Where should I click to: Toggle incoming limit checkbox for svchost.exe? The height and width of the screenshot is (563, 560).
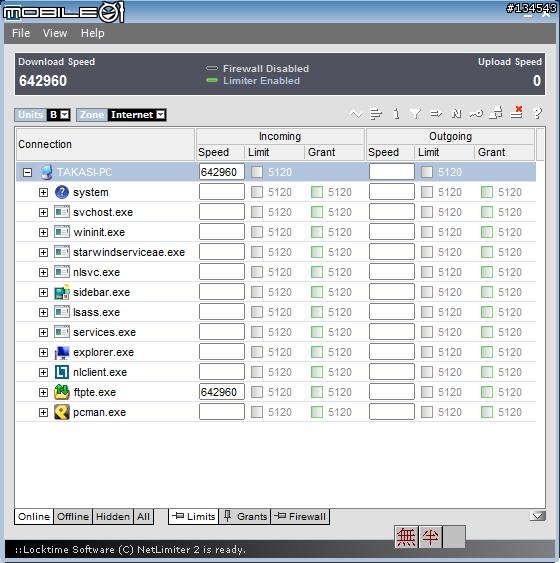click(257, 212)
